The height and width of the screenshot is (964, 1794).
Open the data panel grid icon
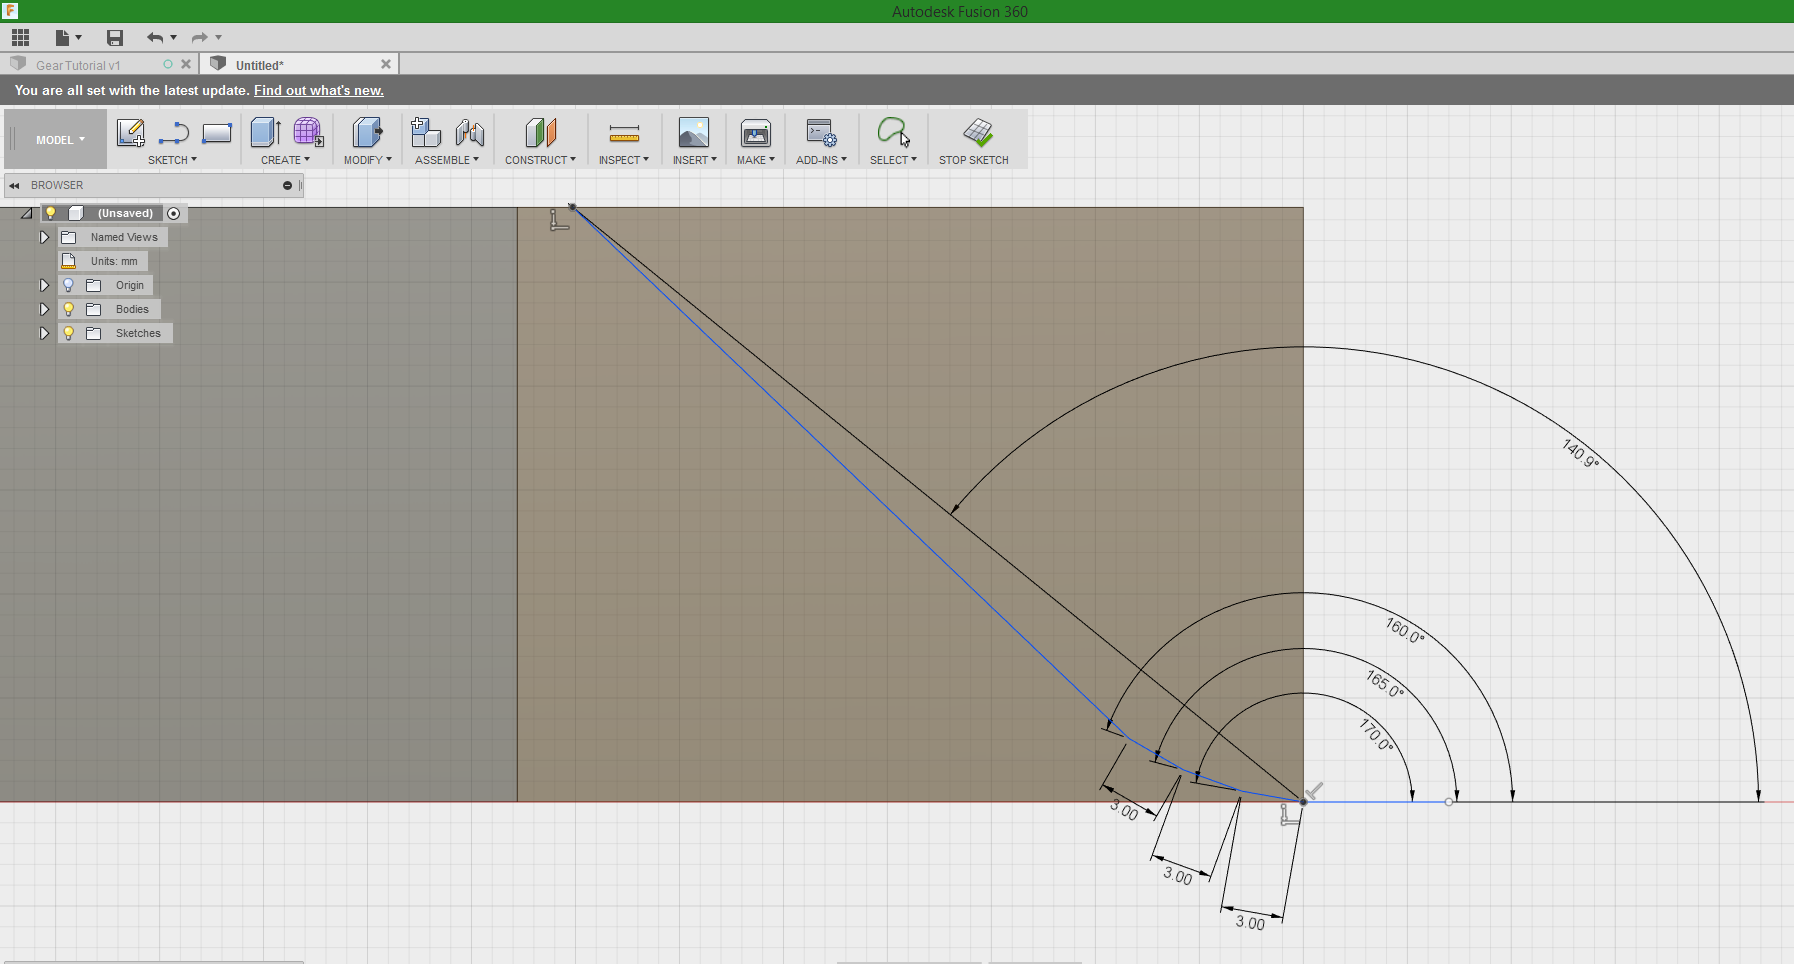point(20,38)
